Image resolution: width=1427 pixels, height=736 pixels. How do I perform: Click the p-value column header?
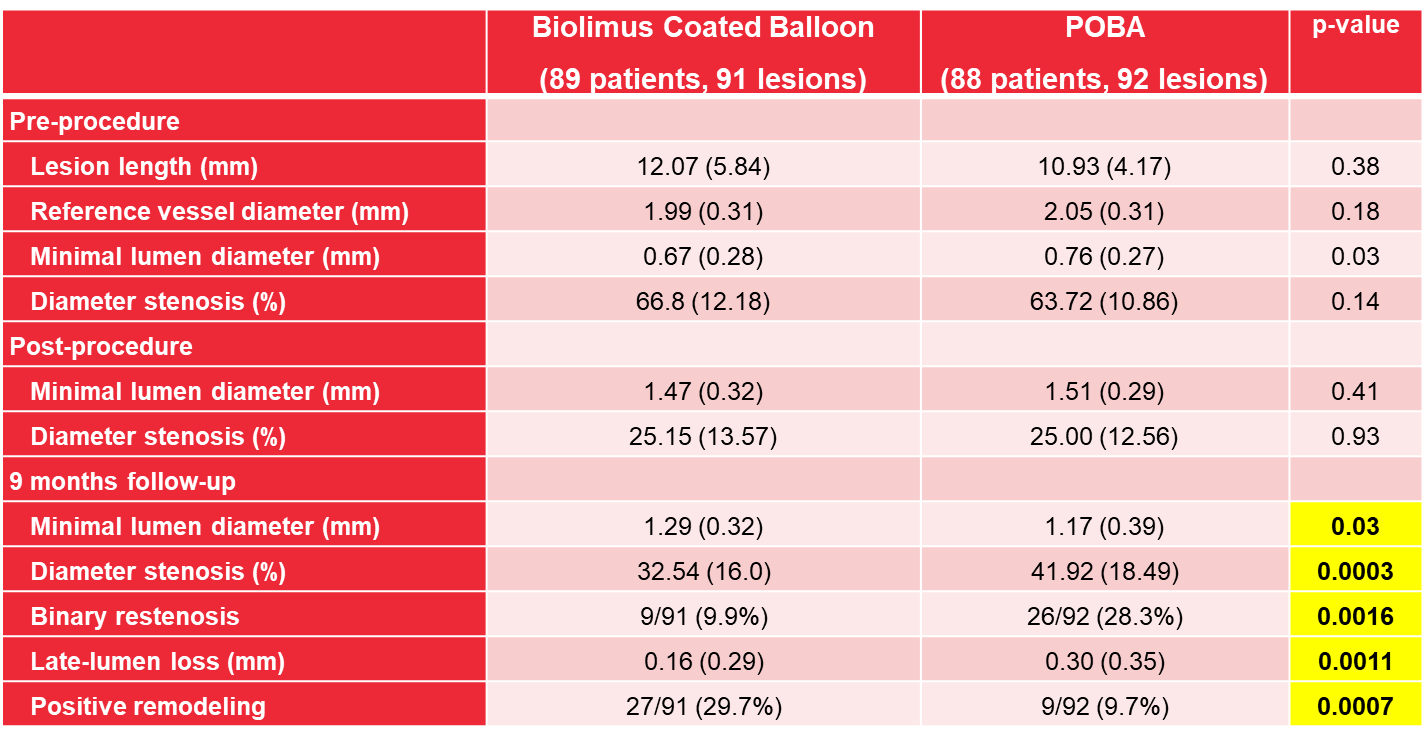1355,53
